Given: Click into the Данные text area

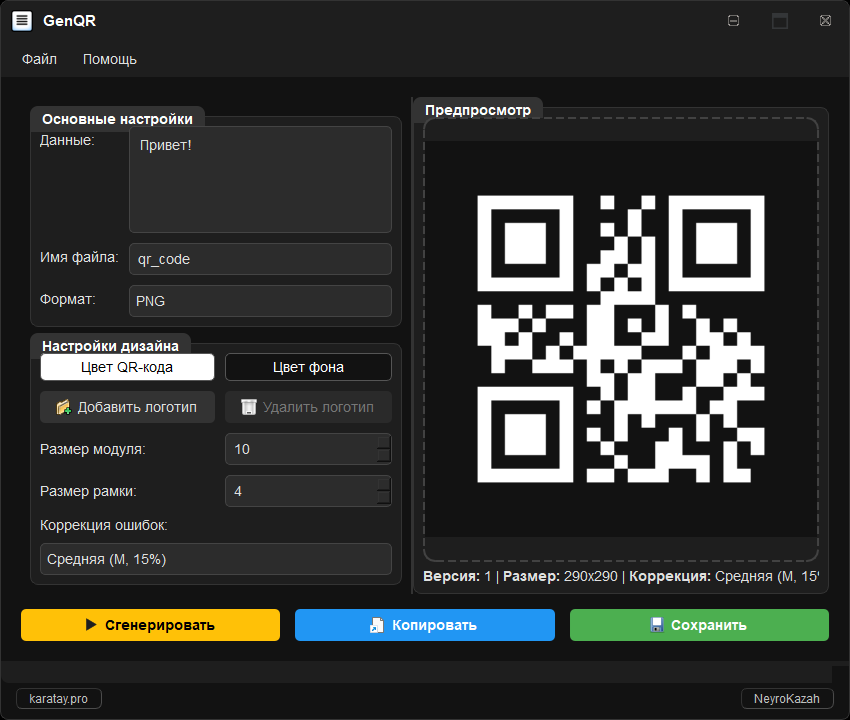Looking at the screenshot, I should click(260, 179).
